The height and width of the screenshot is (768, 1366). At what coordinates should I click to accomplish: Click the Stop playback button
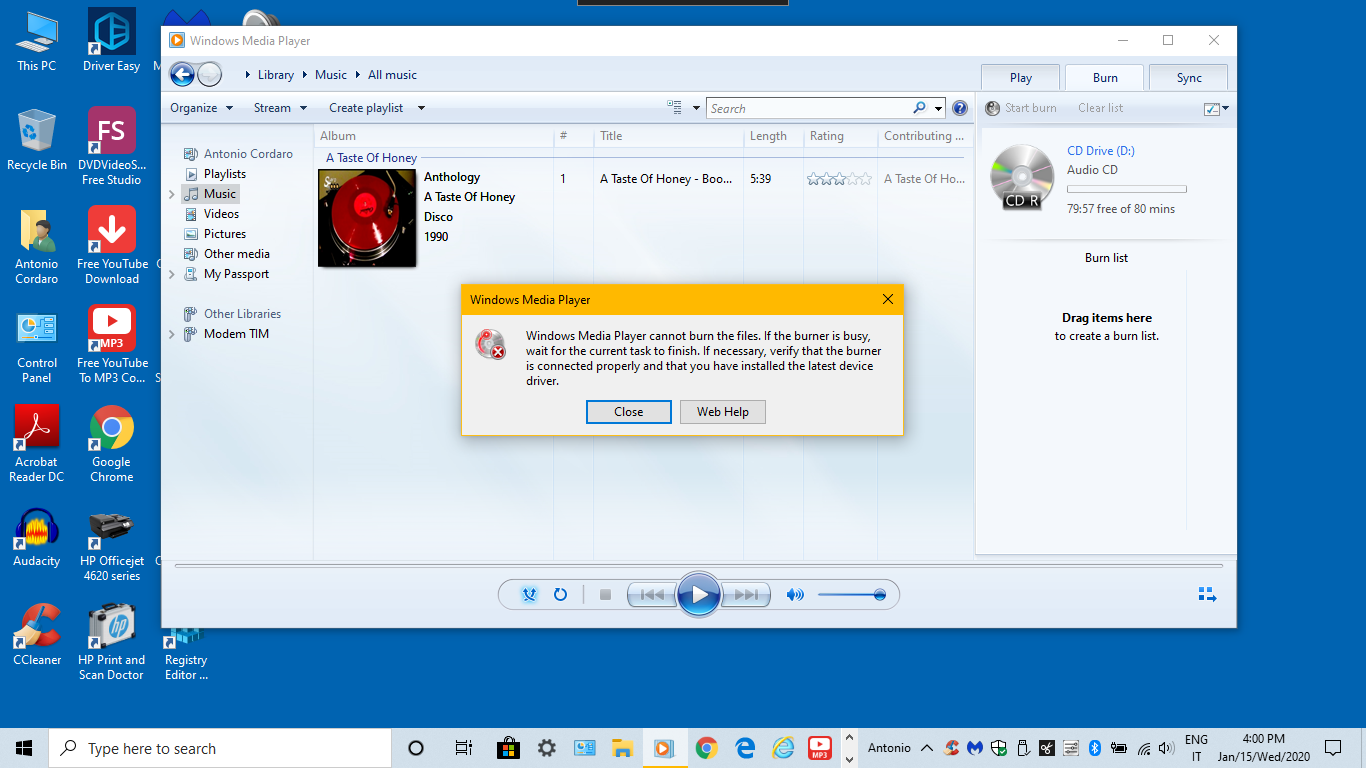click(605, 594)
